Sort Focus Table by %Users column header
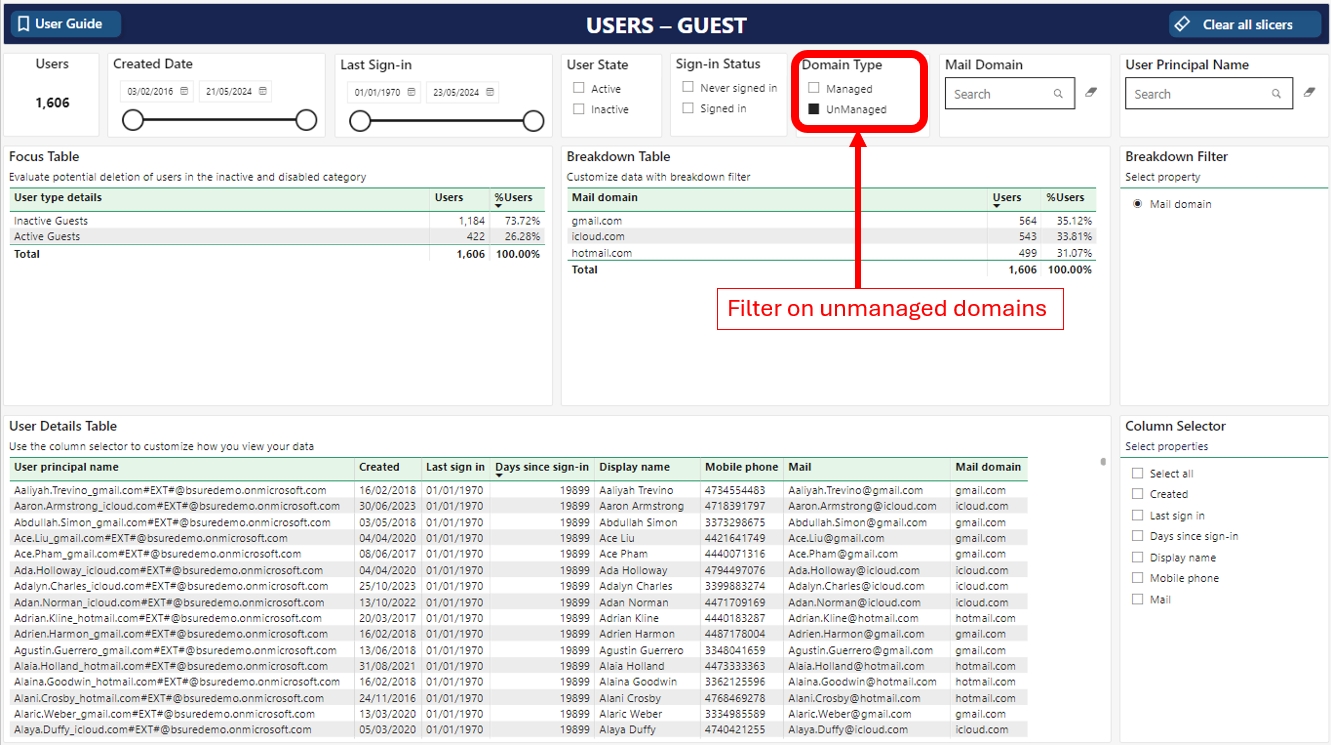Image resolution: width=1331 pixels, height=745 pixels. (516, 198)
